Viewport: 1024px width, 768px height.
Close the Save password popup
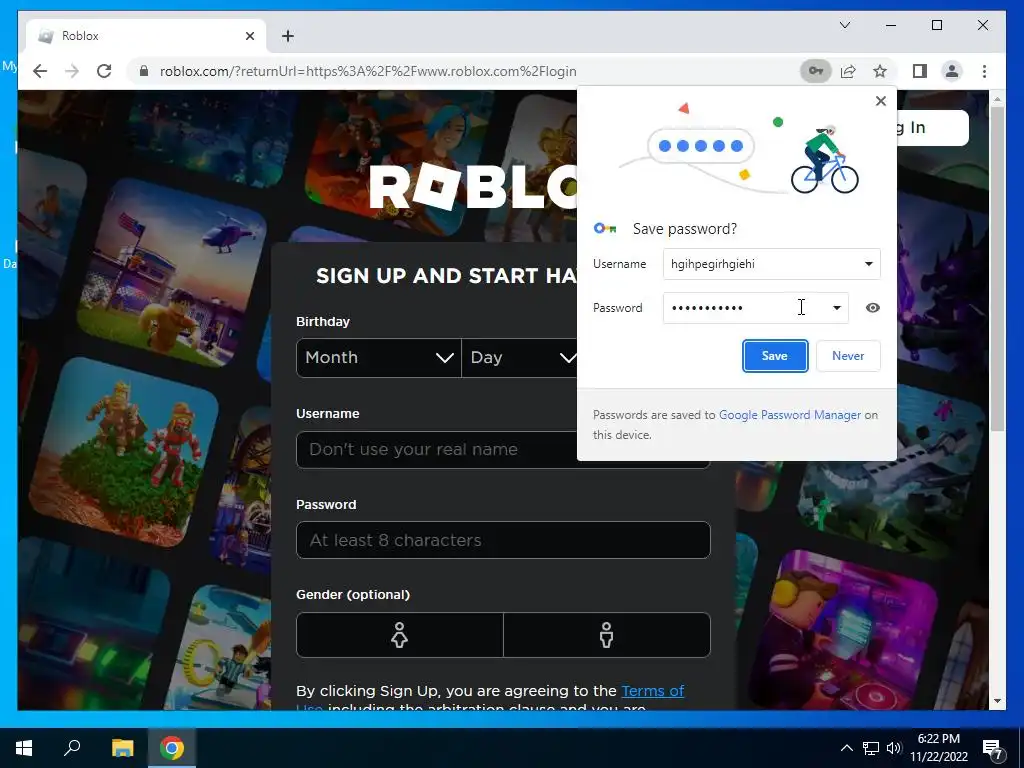click(x=880, y=101)
